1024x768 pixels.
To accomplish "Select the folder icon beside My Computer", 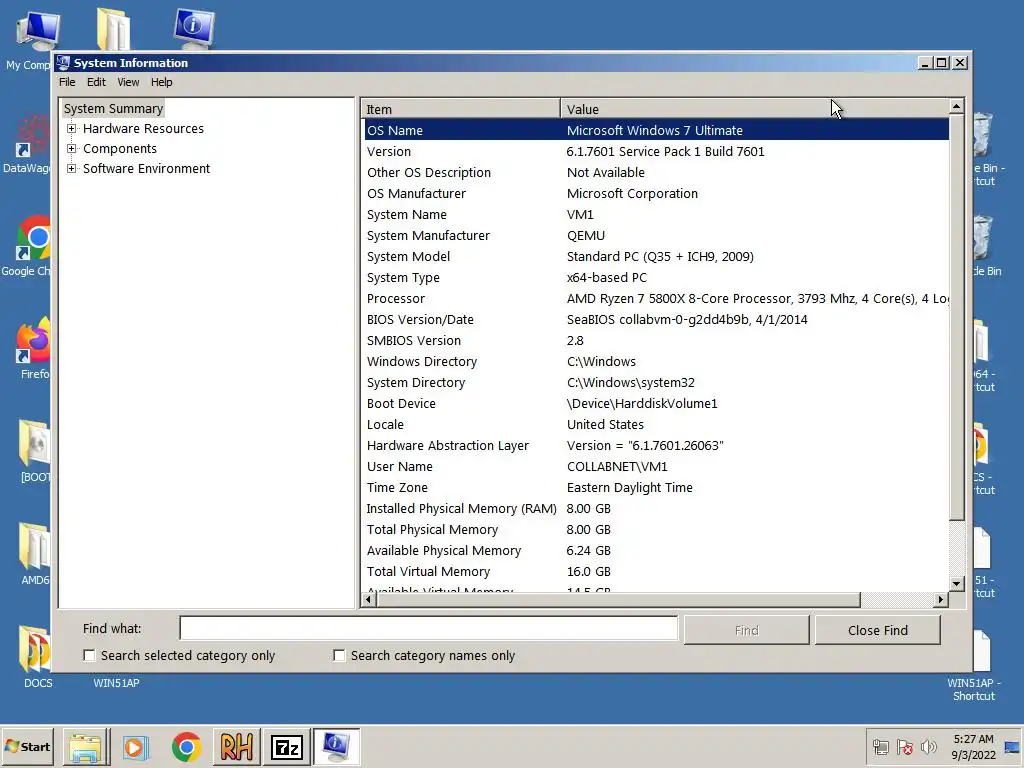I will tap(113, 29).
